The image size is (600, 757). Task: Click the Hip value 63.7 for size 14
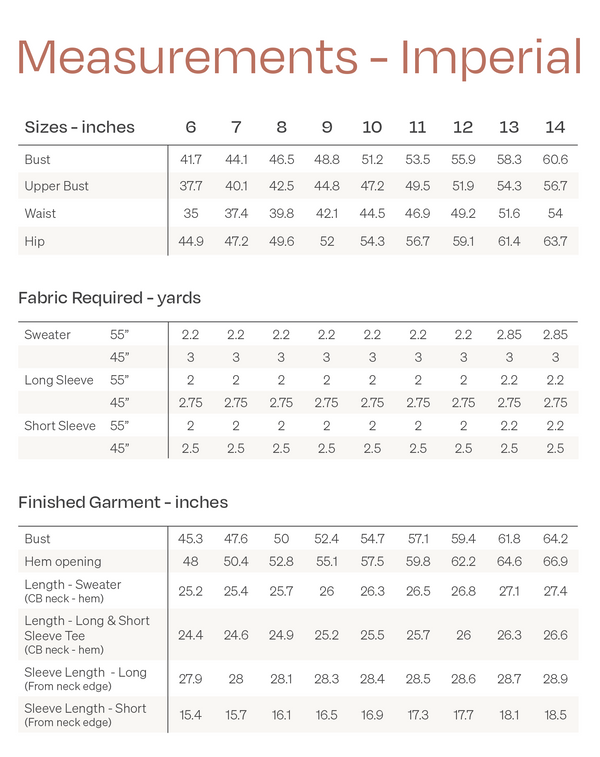point(555,241)
